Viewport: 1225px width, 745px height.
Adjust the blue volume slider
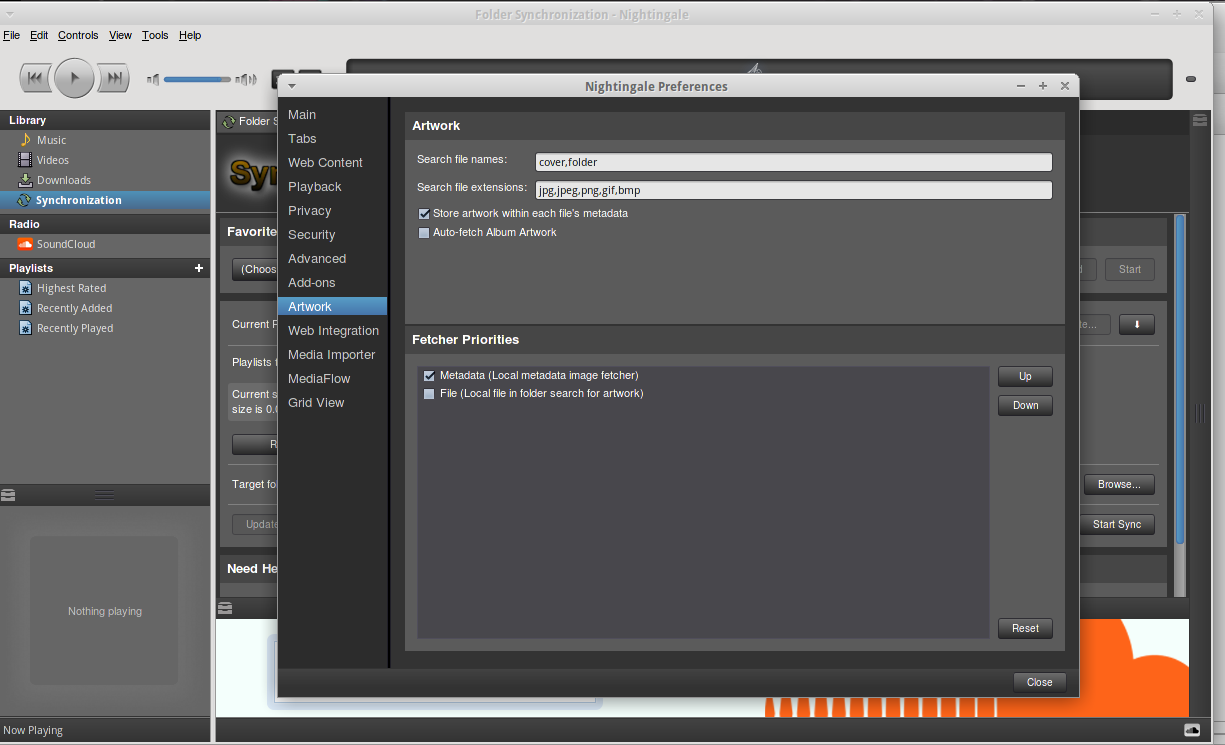[x=197, y=79]
